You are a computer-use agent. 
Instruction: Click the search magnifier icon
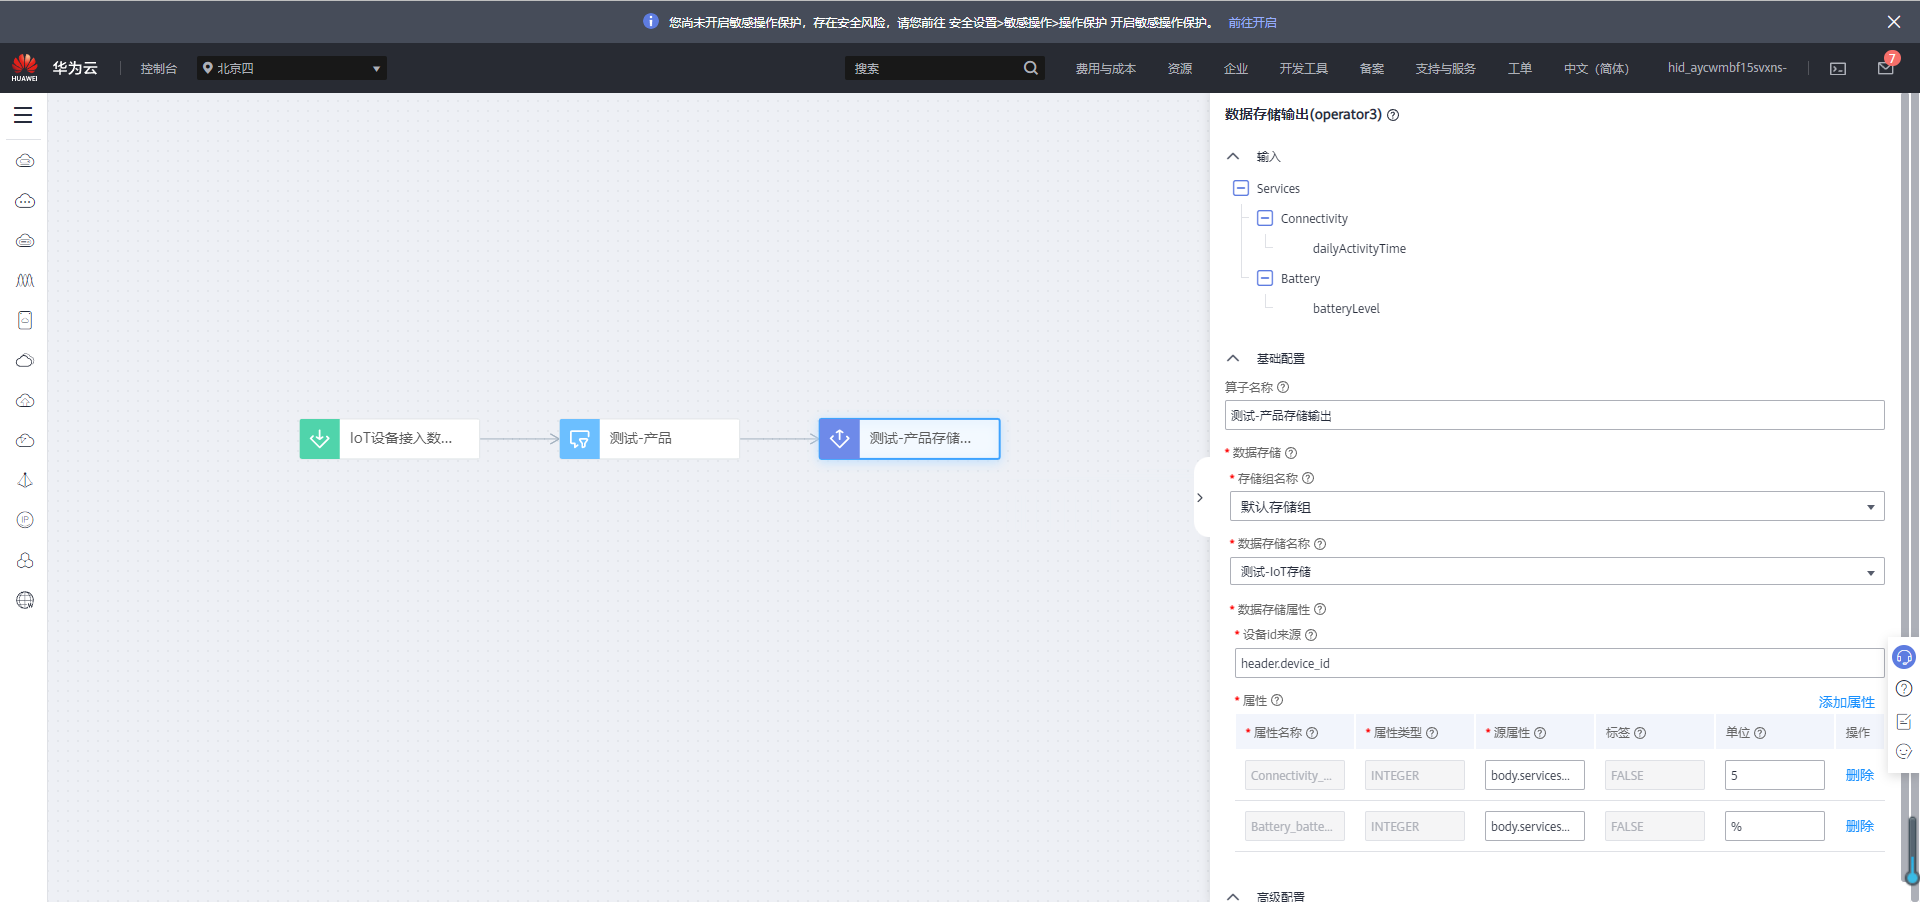(1030, 68)
